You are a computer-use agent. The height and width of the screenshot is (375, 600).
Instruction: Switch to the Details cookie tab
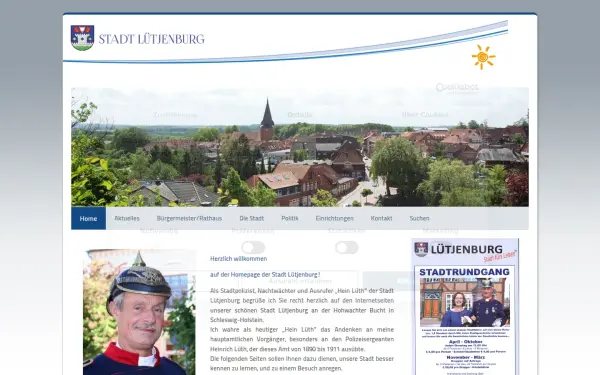click(300, 115)
